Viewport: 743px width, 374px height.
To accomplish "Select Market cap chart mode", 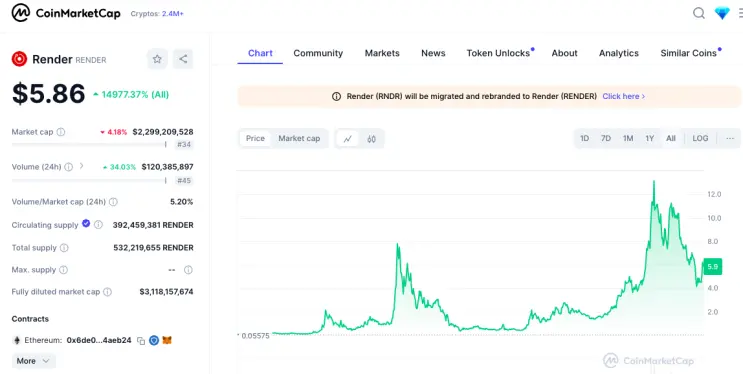I will (299, 138).
